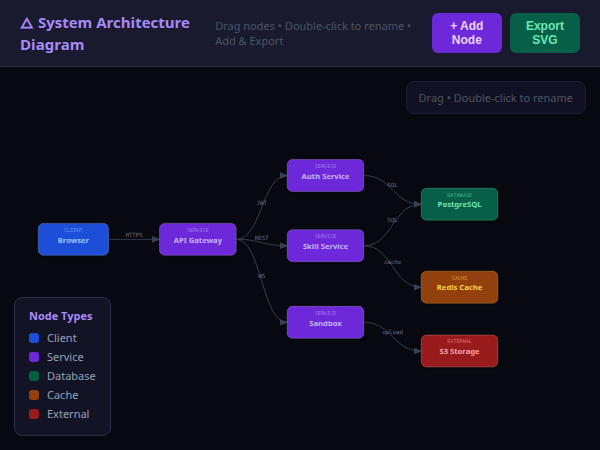
Task: Click the HTTPS edge label
Action: 134,235
